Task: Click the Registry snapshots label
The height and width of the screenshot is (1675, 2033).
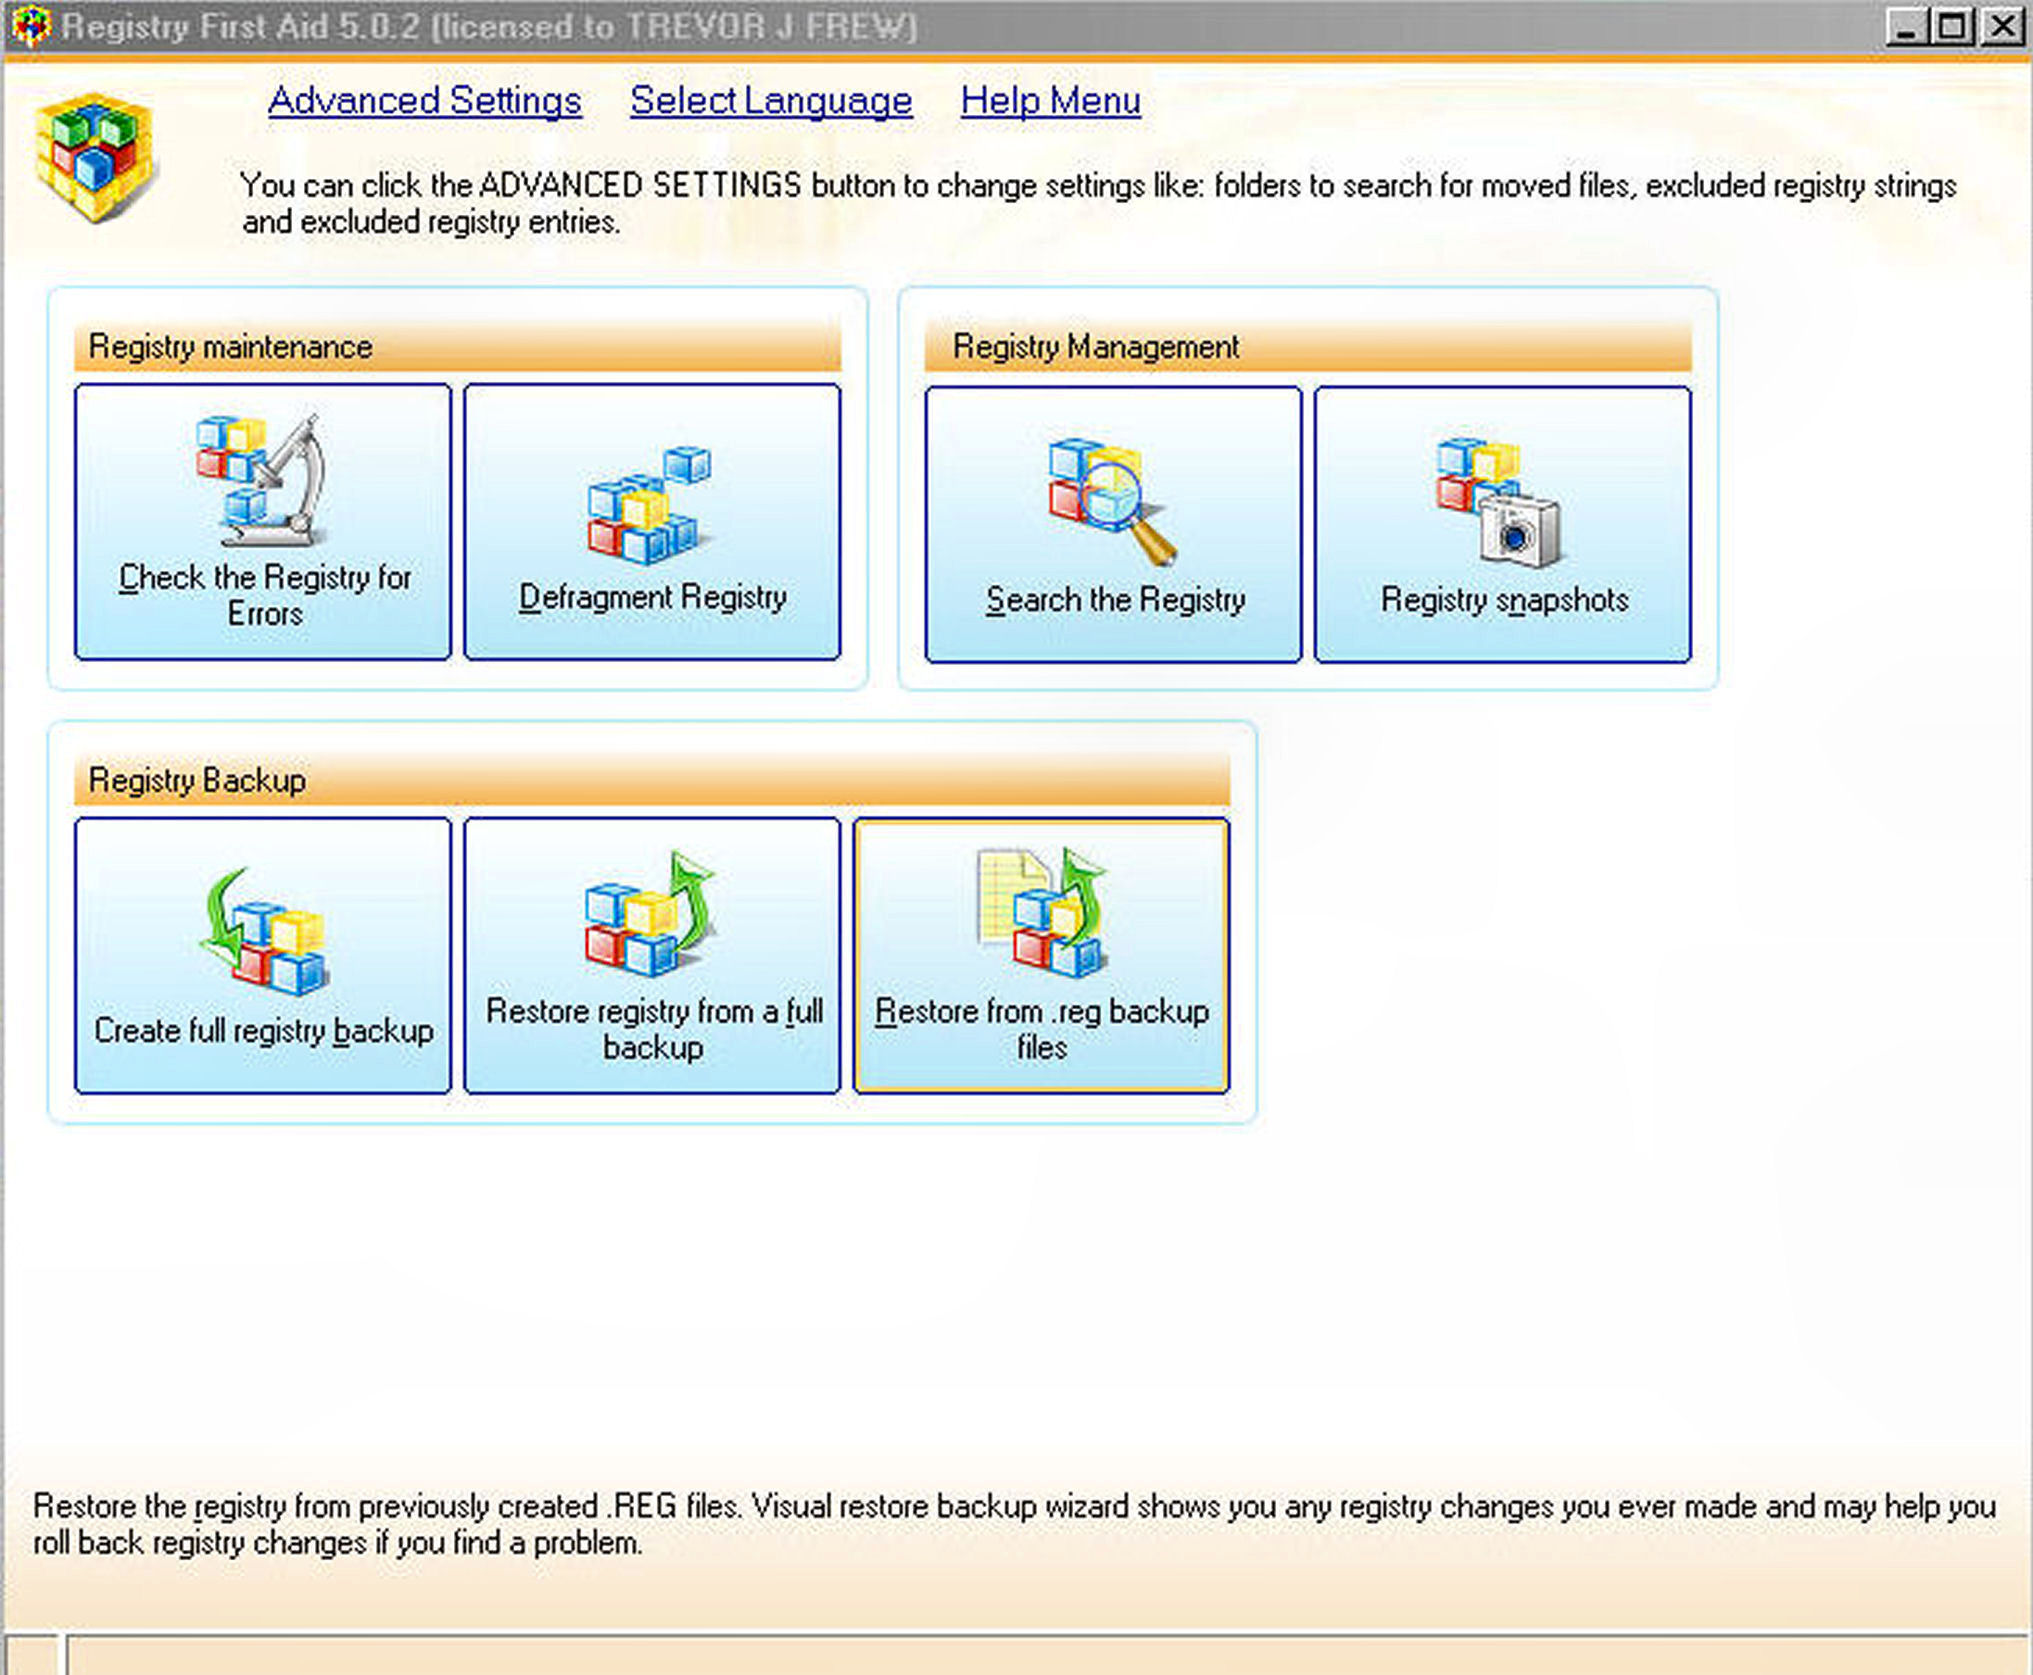Action: 1504,600
